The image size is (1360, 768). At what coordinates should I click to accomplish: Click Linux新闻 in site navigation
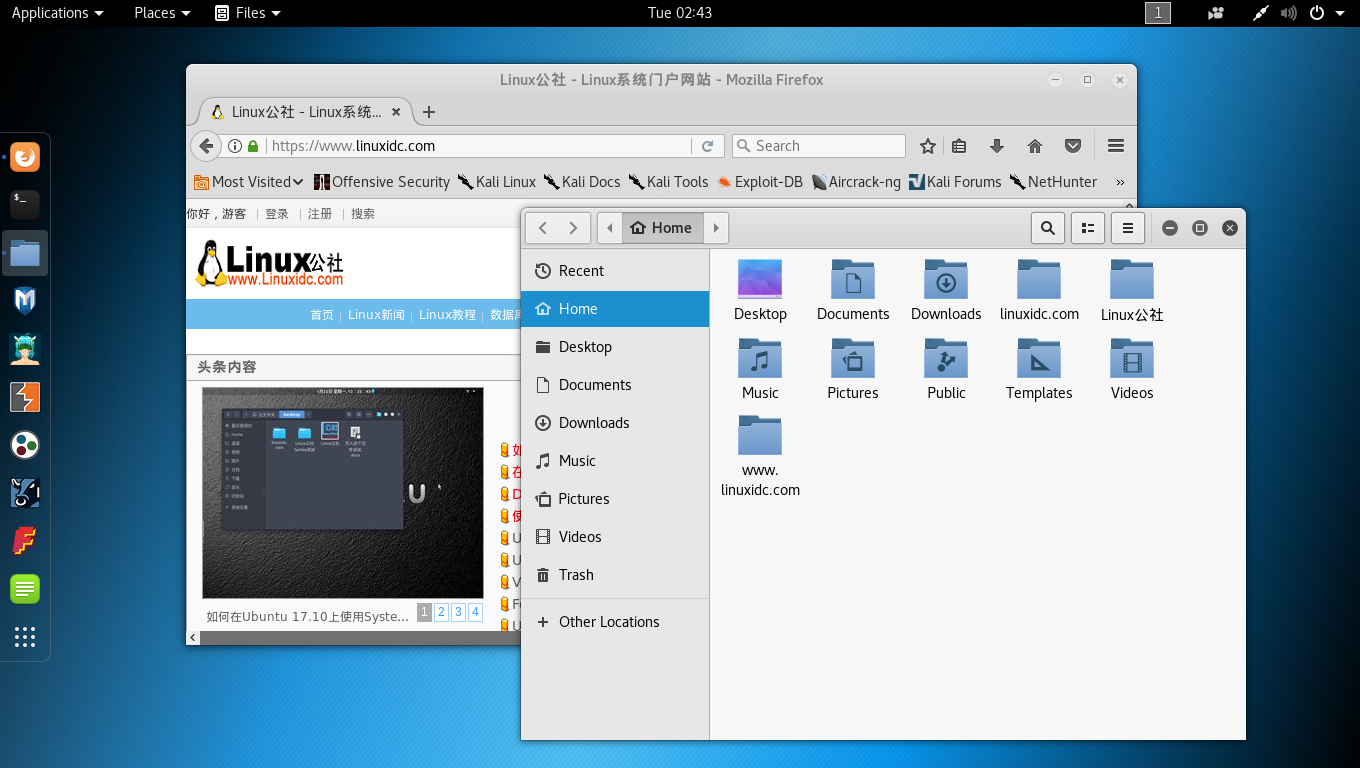[376, 314]
